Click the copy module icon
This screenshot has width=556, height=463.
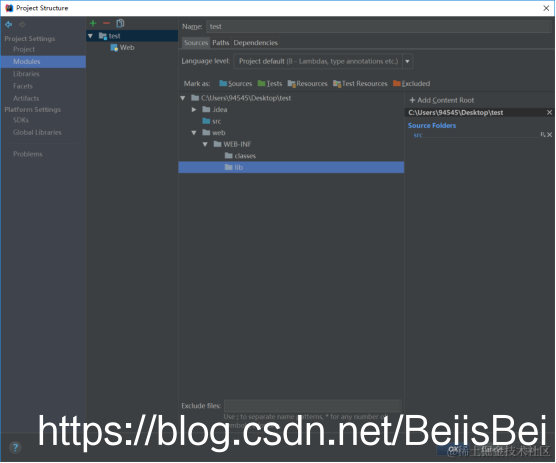point(121,23)
